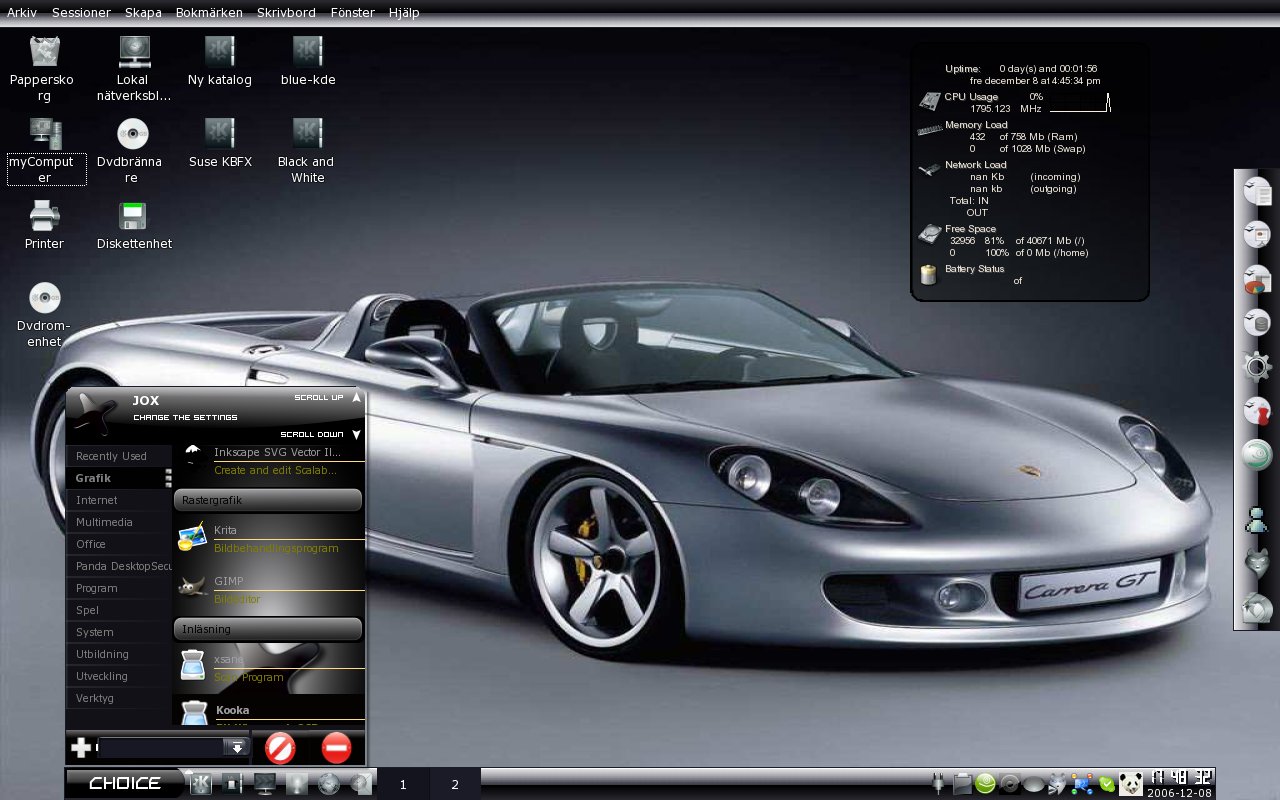Viewport: 1280px width, 800px height.
Task: Select the Dvdbrännare desktop icon
Action: coord(132,151)
